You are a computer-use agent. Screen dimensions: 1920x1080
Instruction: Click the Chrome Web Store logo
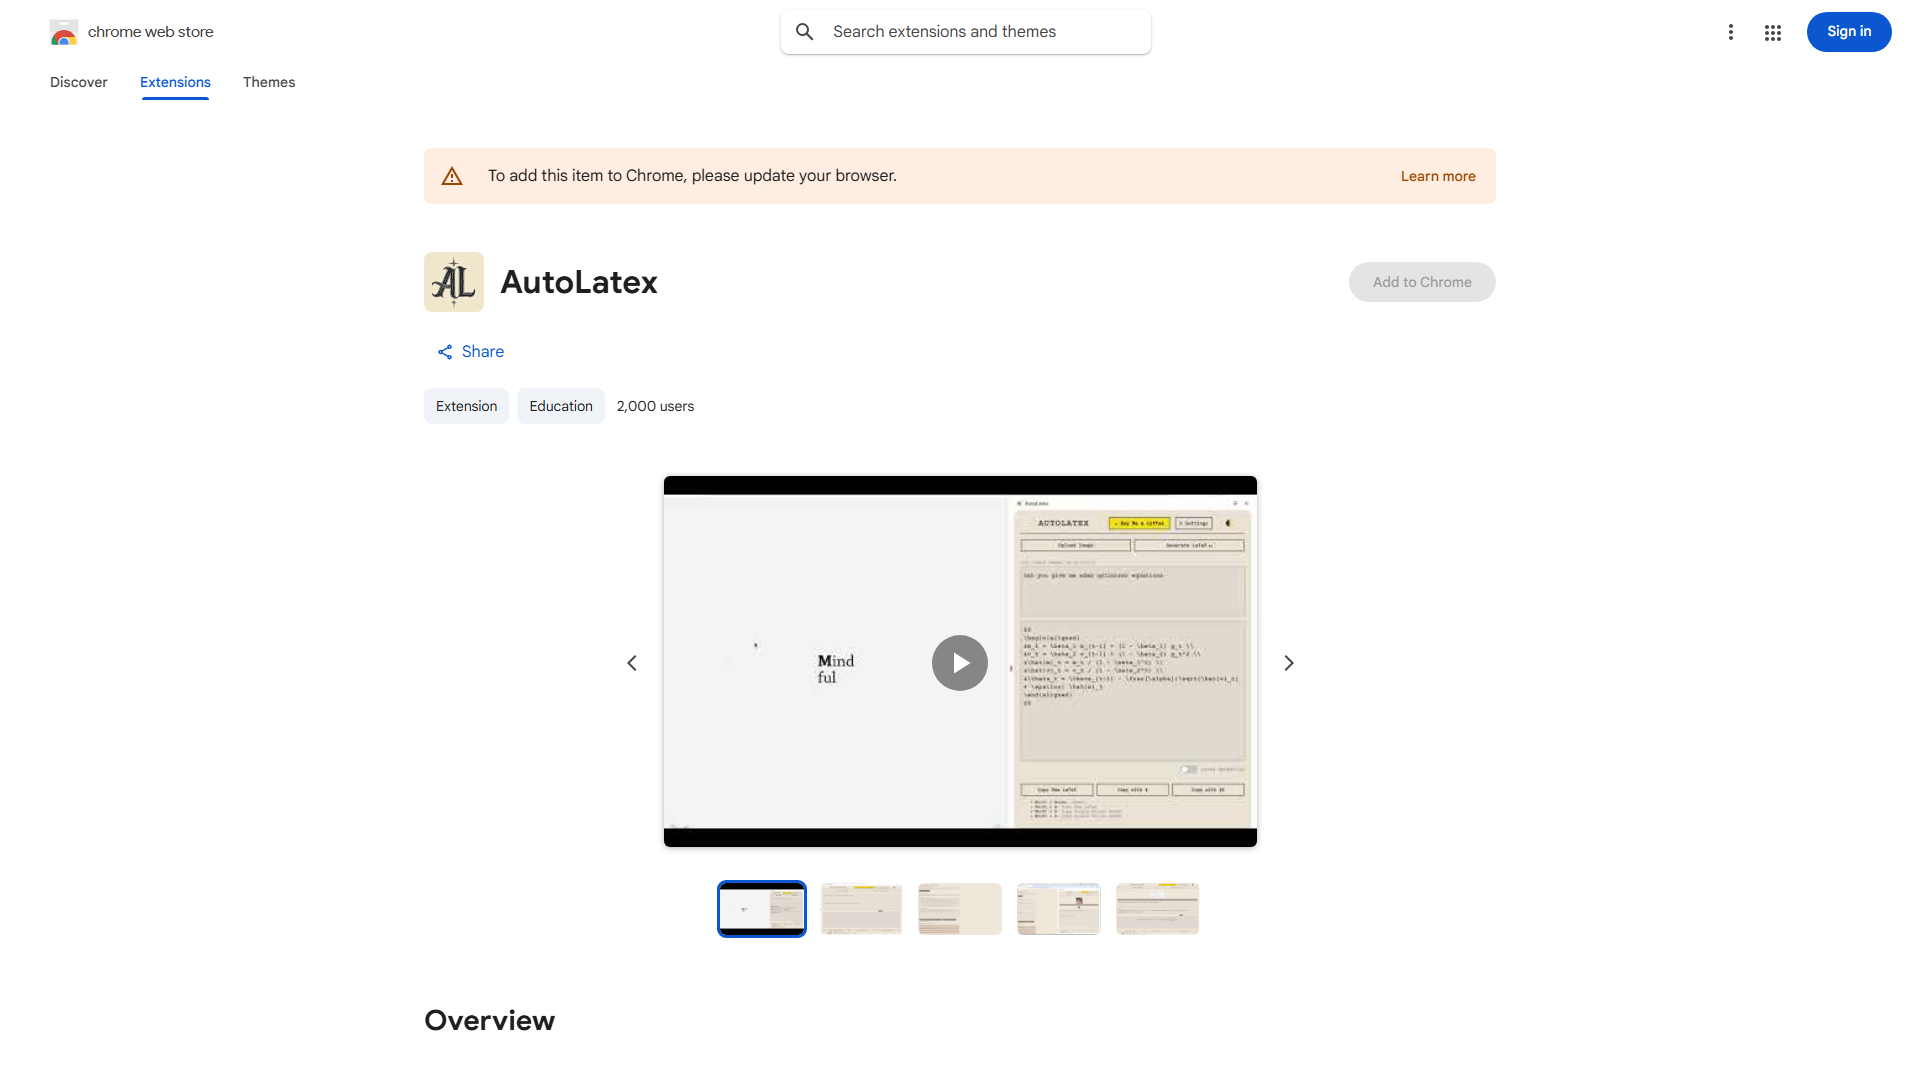[64, 31]
